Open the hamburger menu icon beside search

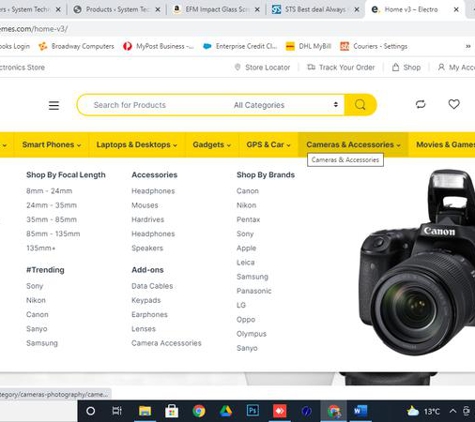point(54,105)
